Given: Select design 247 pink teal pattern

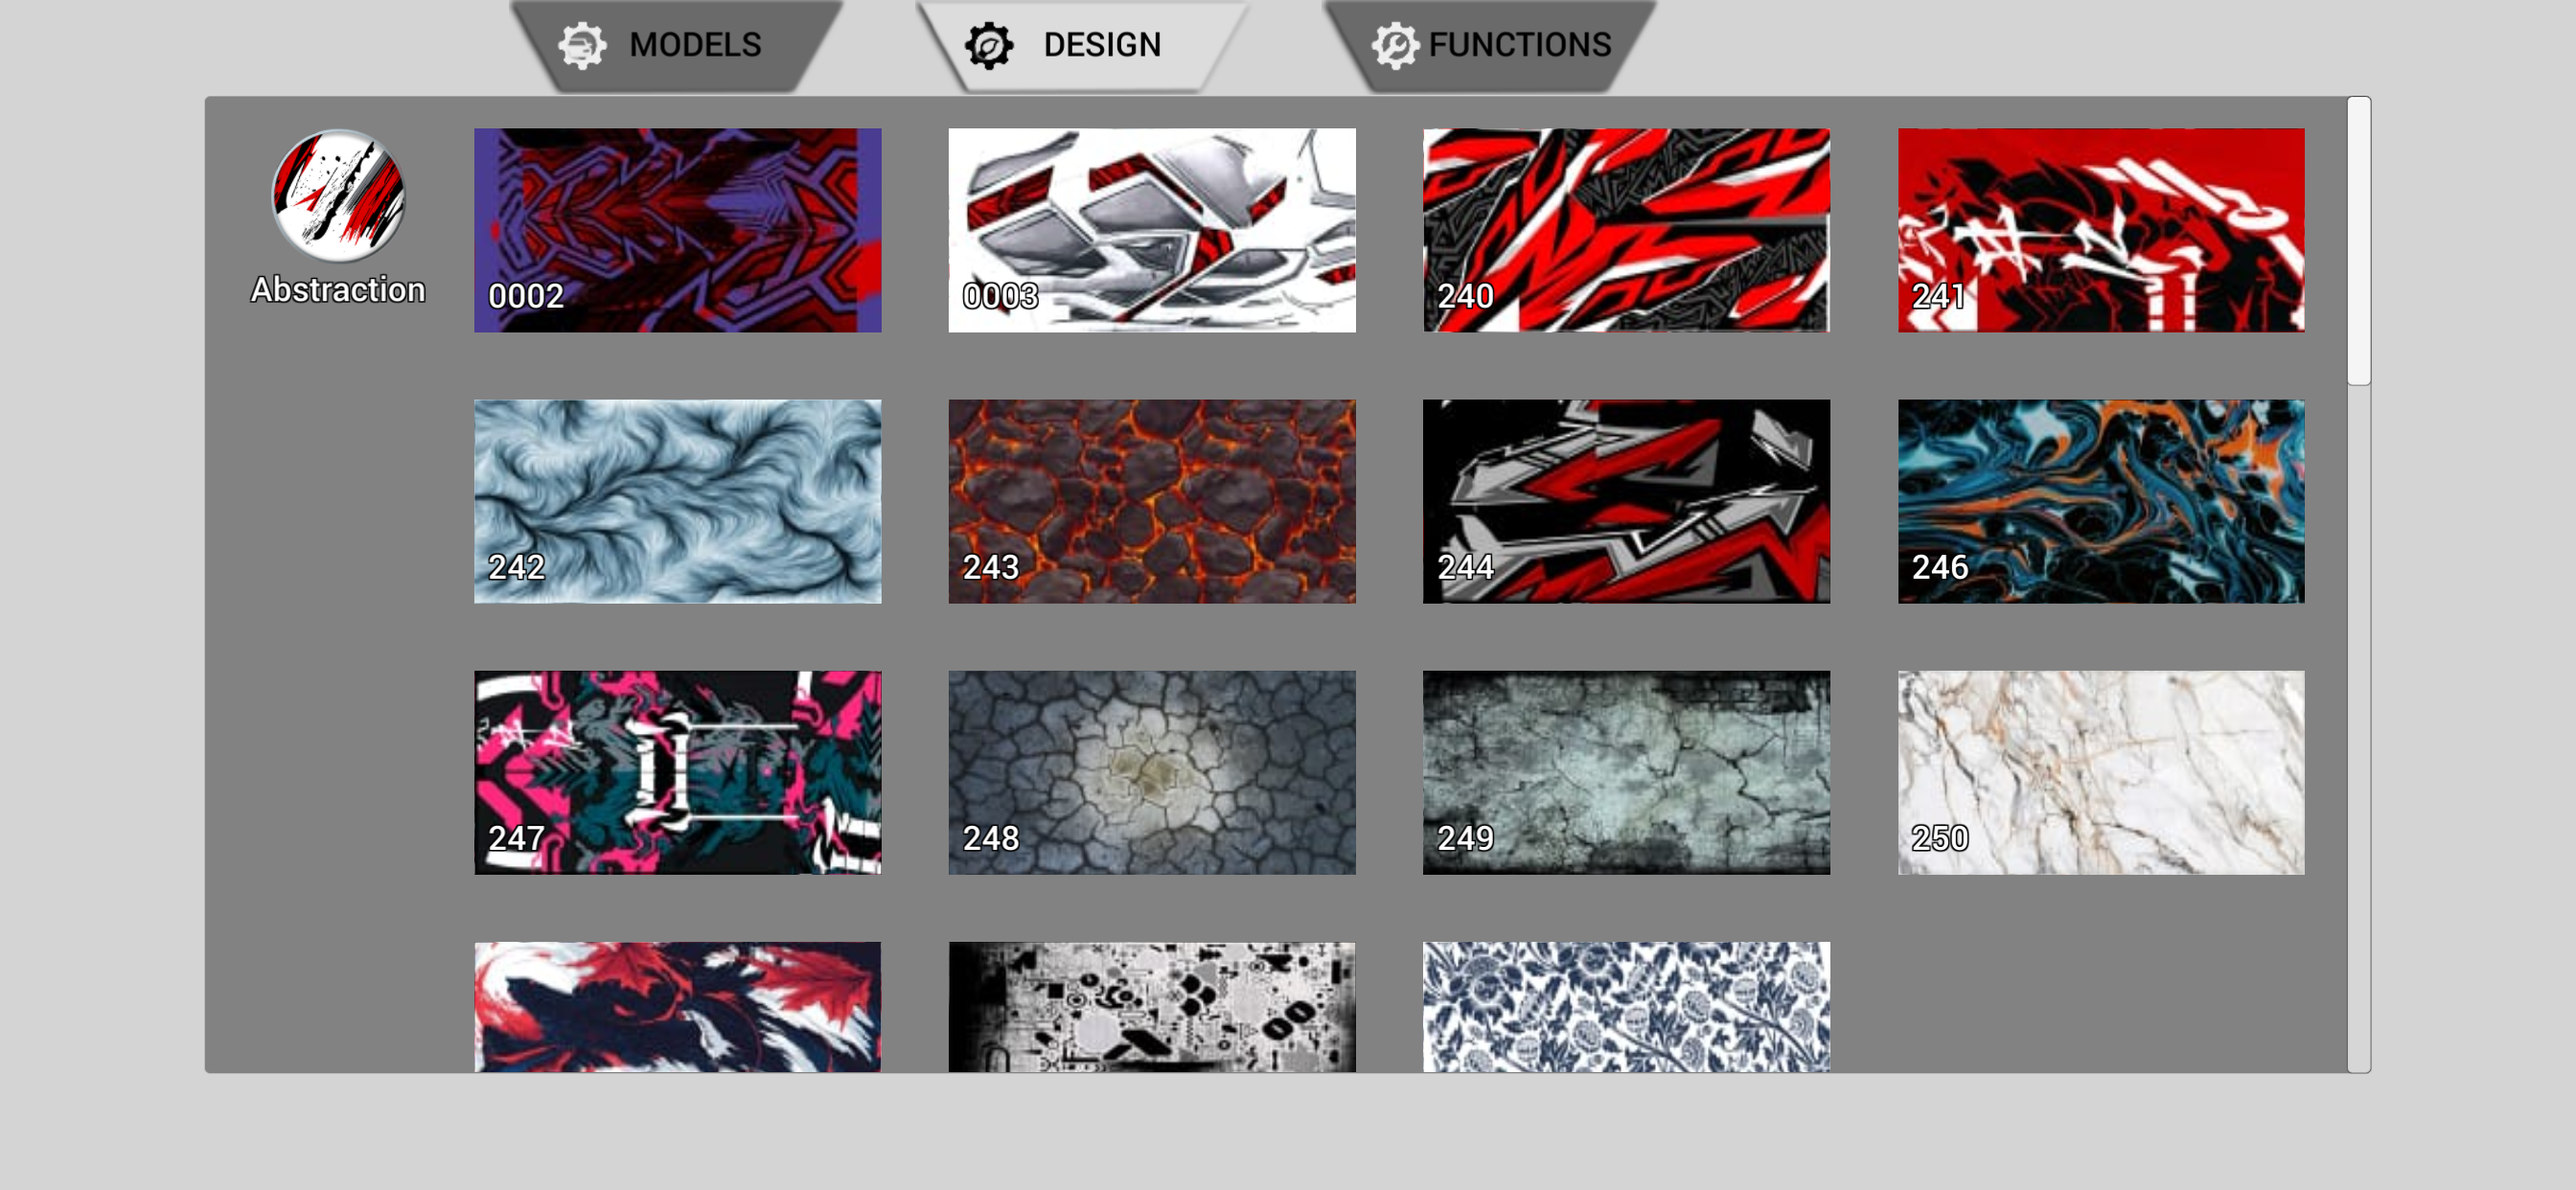Looking at the screenshot, I should tap(677, 772).
